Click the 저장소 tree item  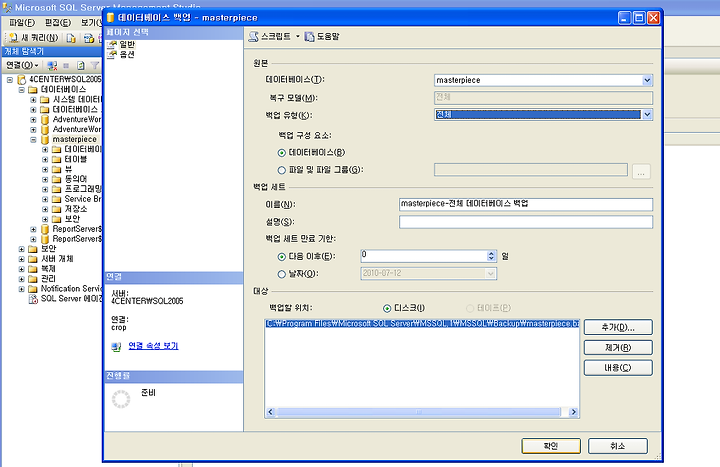pyautogui.click(x=75, y=209)
